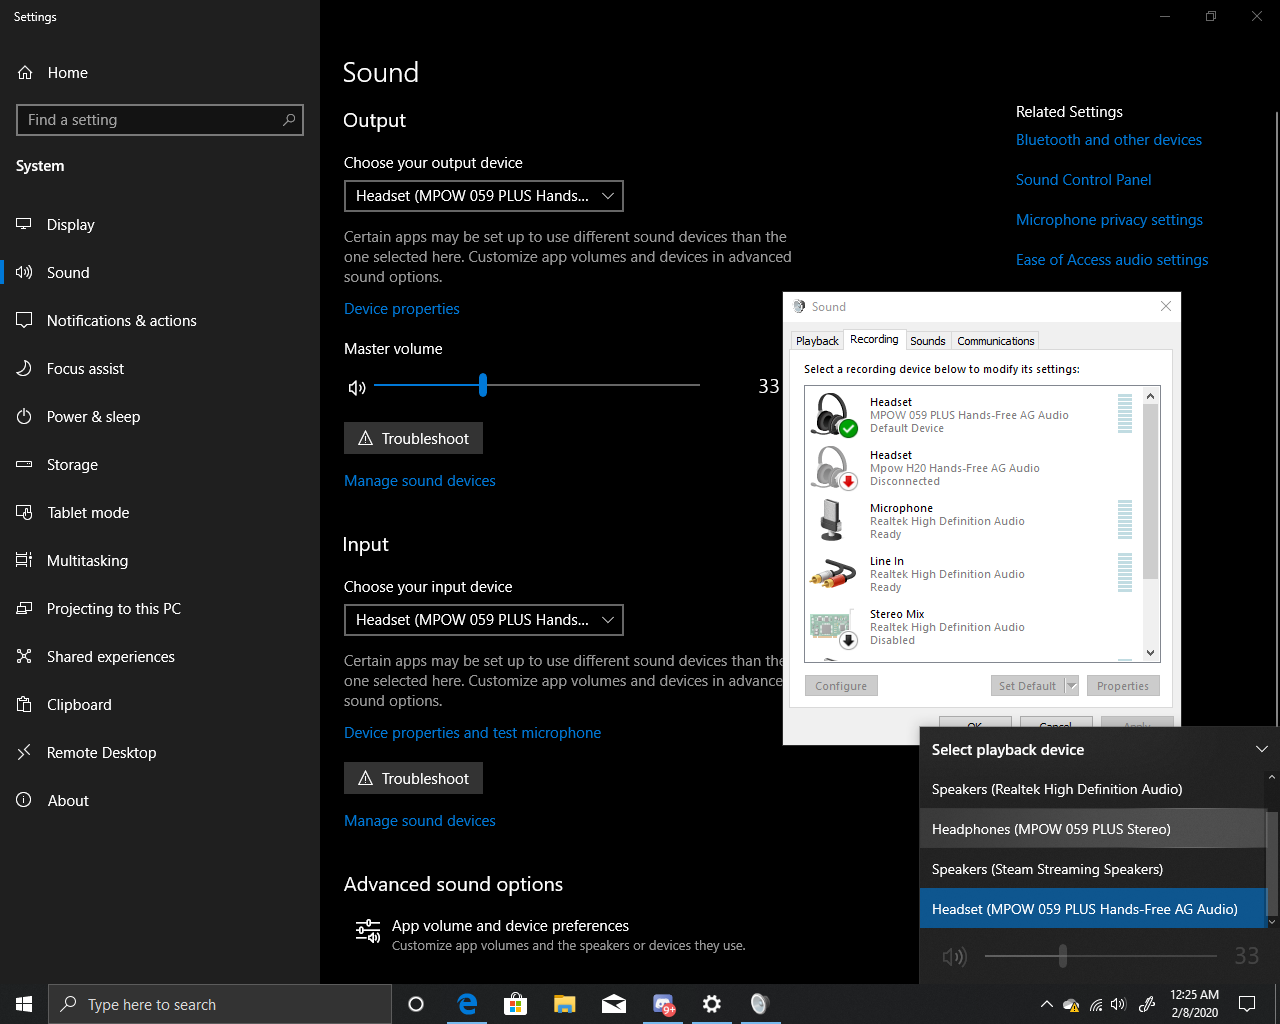The image size is (1280, 1024).
Task: Switch to the Playback tab
Action: click(817, 341)
